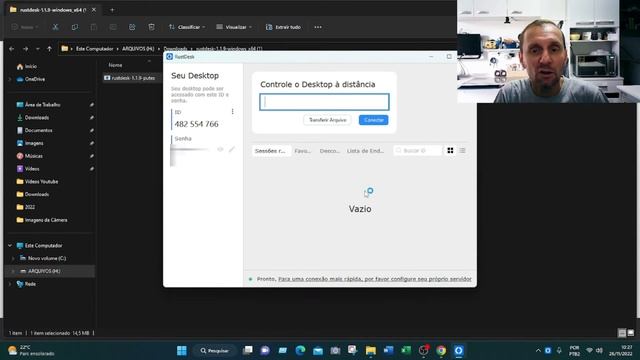640x360 pixels.
Task: Add a new File Explorer tab
Action: tap(112, 10)
